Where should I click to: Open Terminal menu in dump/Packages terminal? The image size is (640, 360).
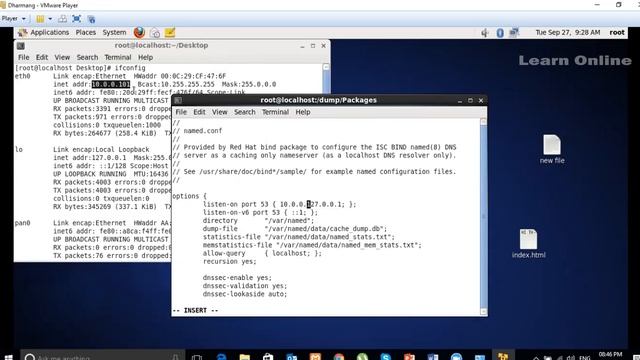275,112
